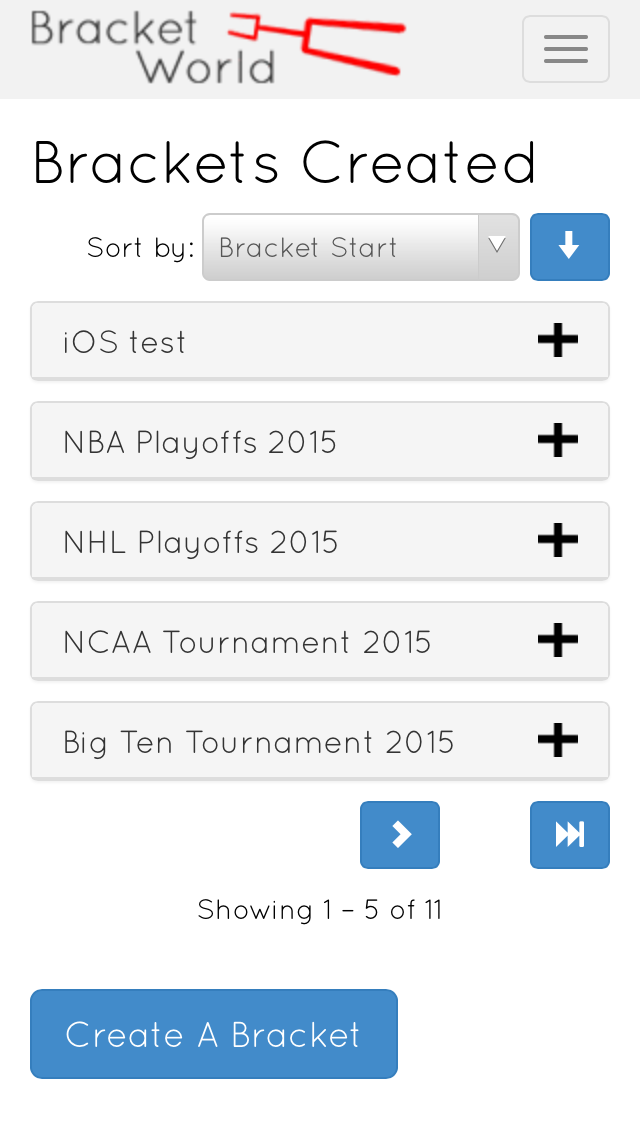
Task: Click the Big Ten Tournament 2015 row title
Action: point(259,742)
